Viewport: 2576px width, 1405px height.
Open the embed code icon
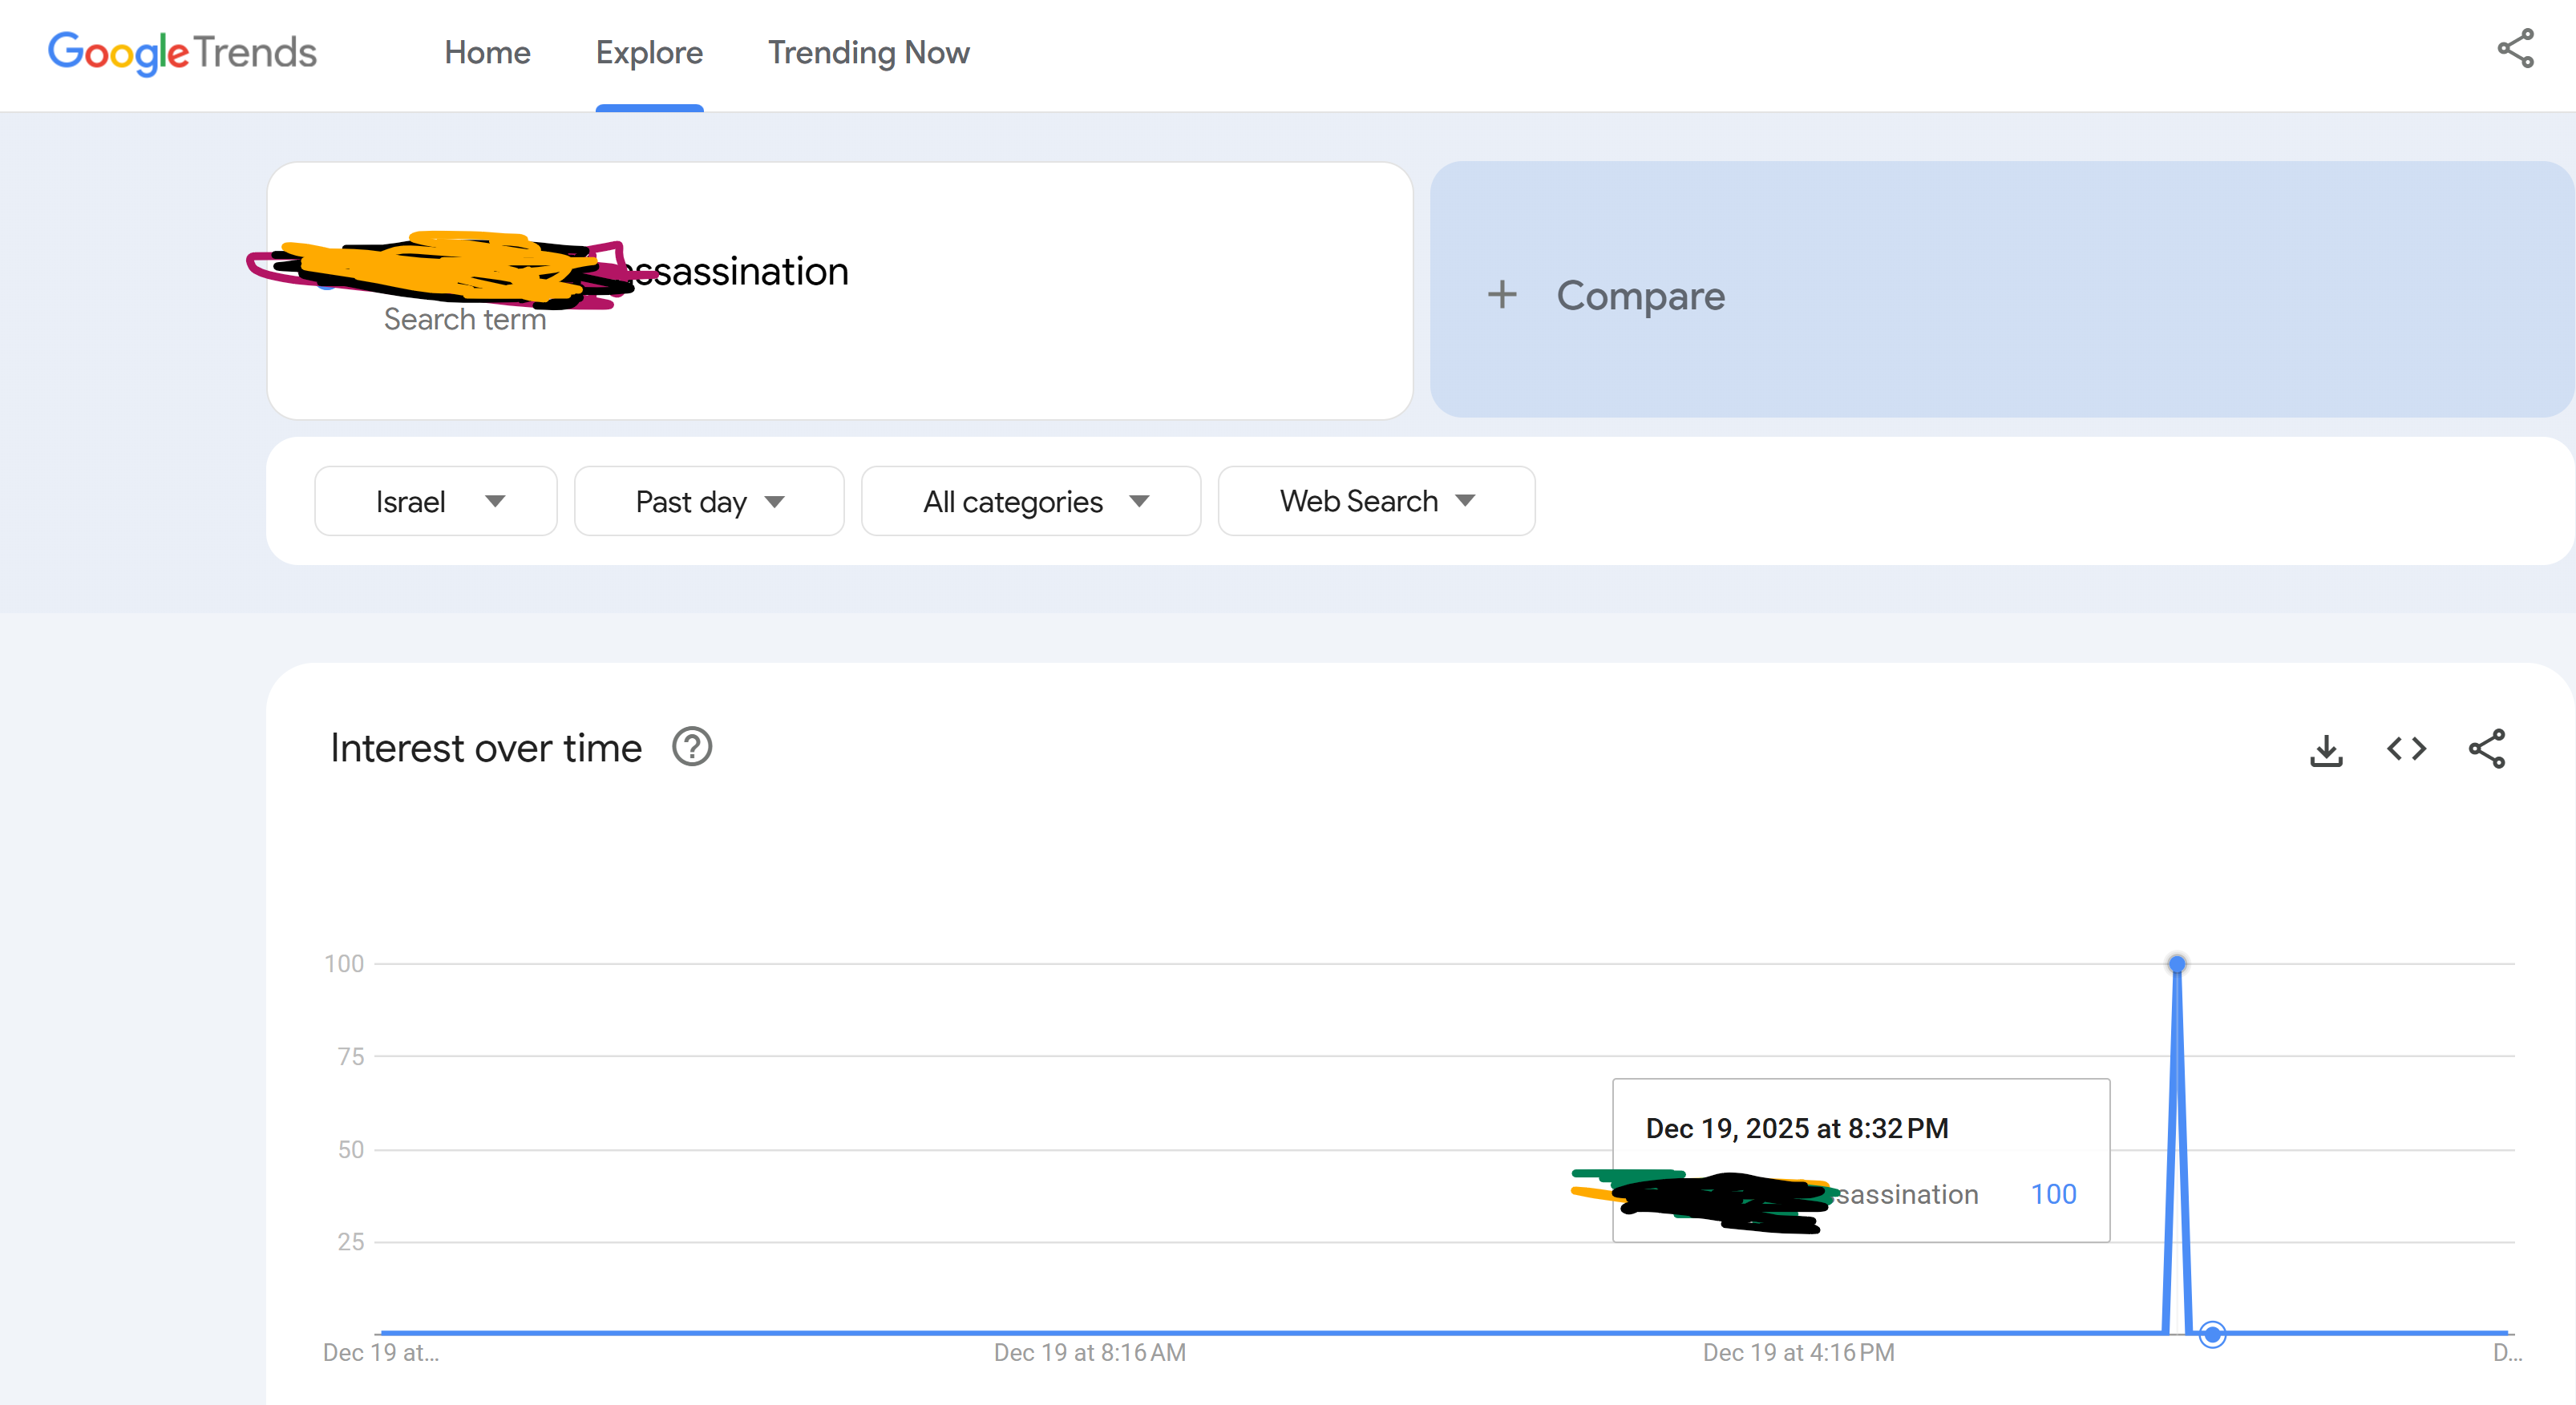tap(2406, 749)
